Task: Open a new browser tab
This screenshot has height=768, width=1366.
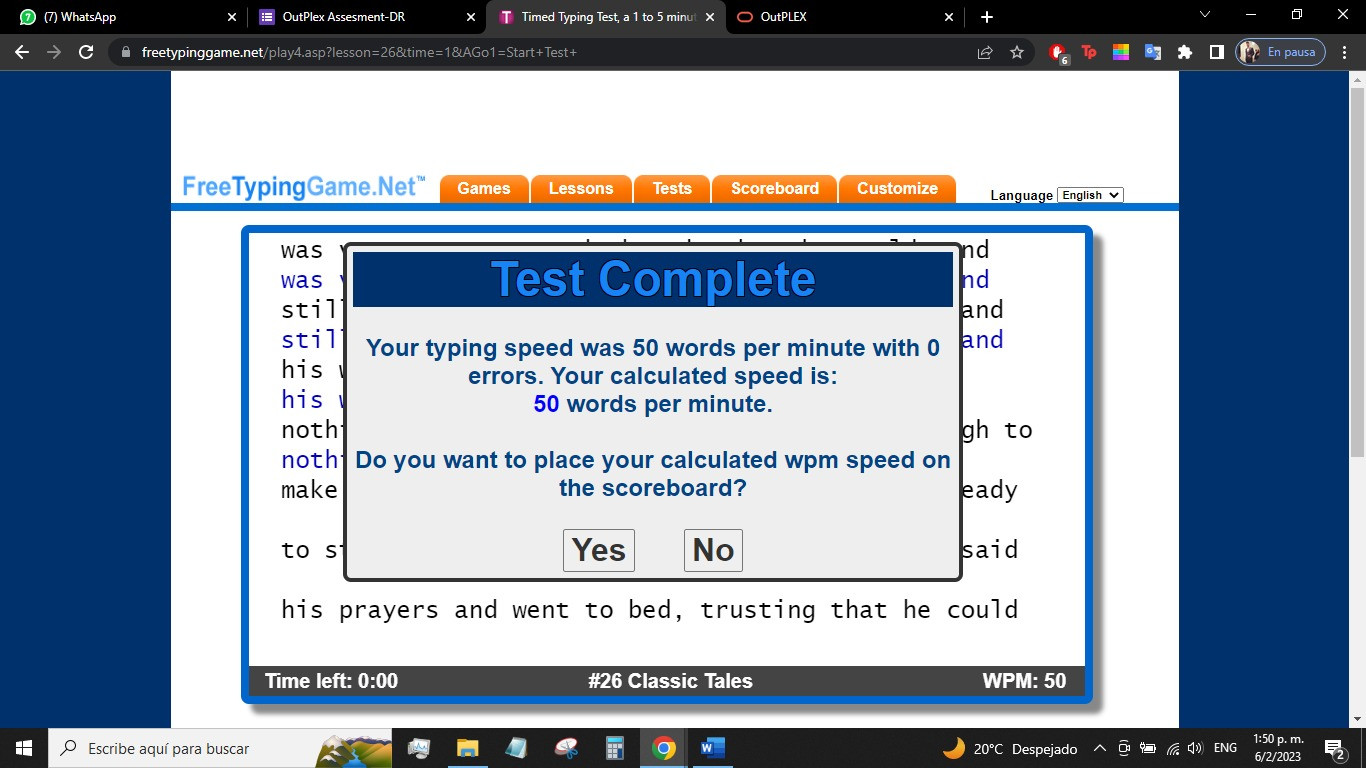Action: click(x=987, y=17)
